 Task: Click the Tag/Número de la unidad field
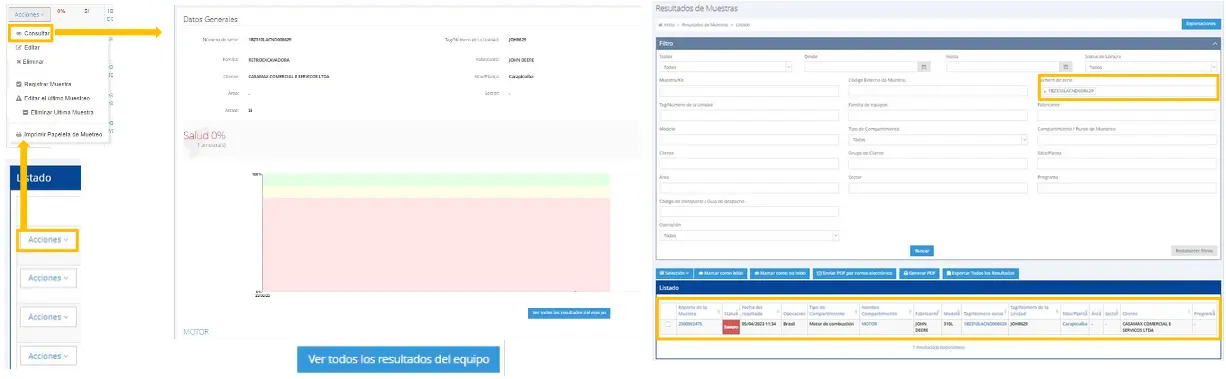click(x=749, y=115)
